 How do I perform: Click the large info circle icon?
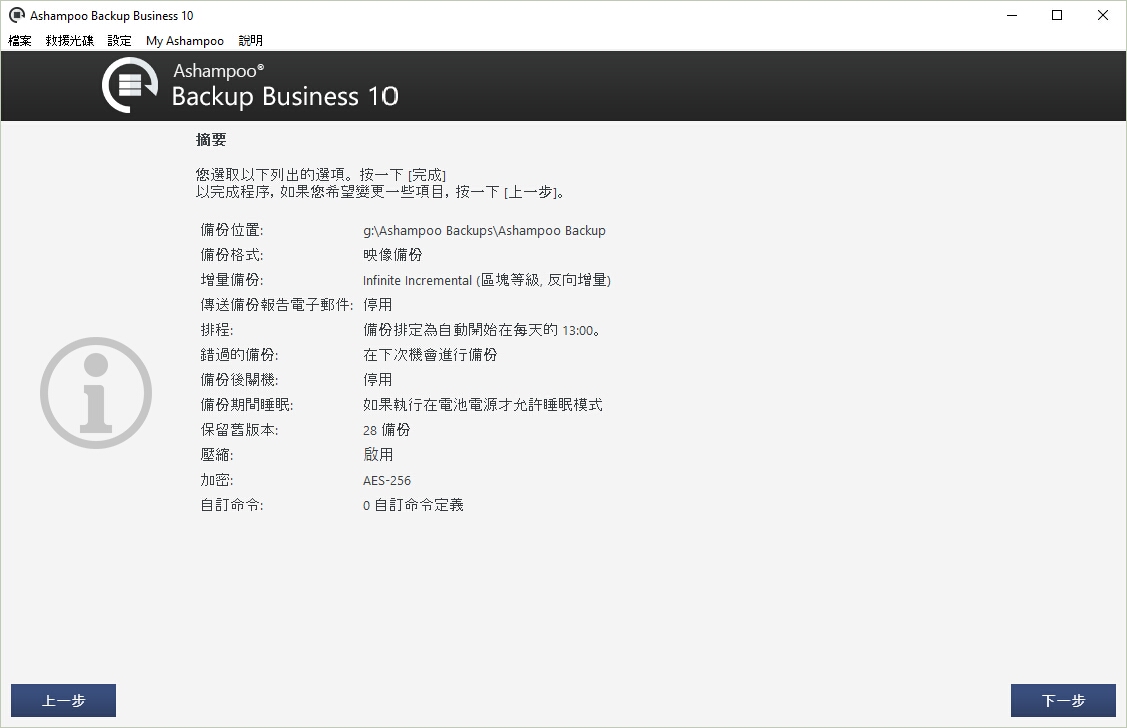tap(96, 393)
